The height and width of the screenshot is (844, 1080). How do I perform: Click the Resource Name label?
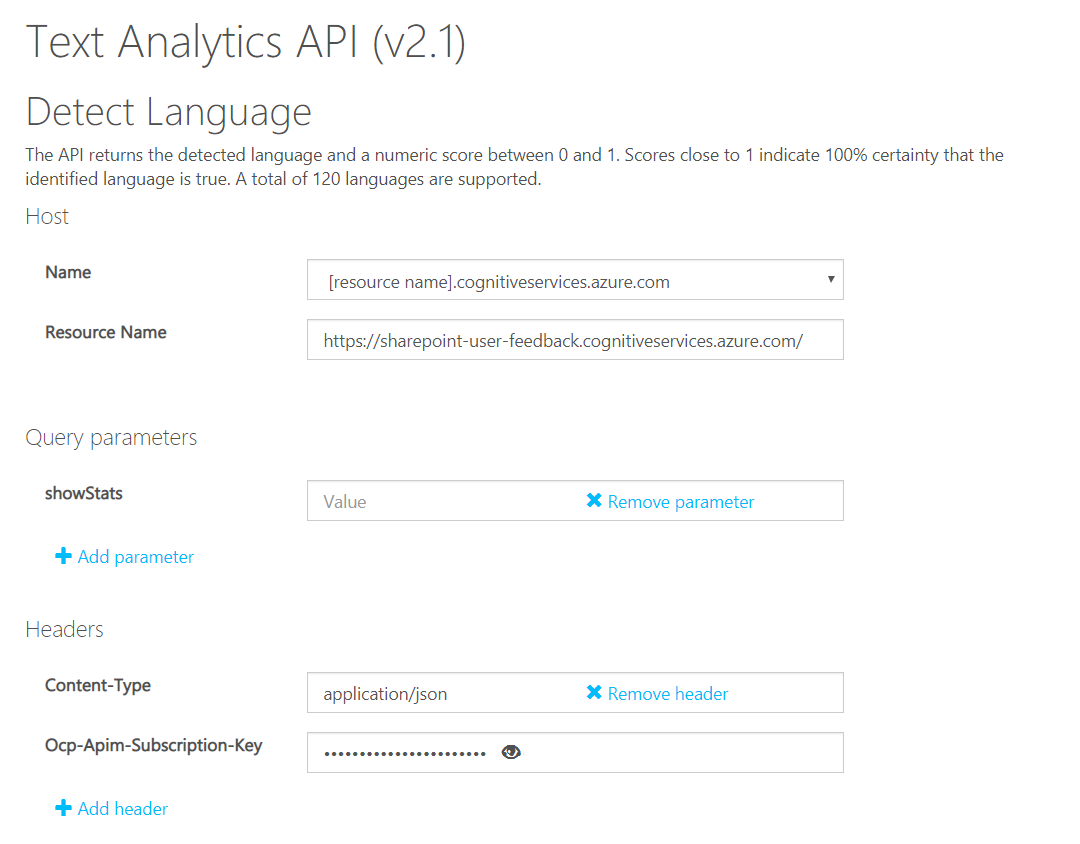tap(106, 332)
